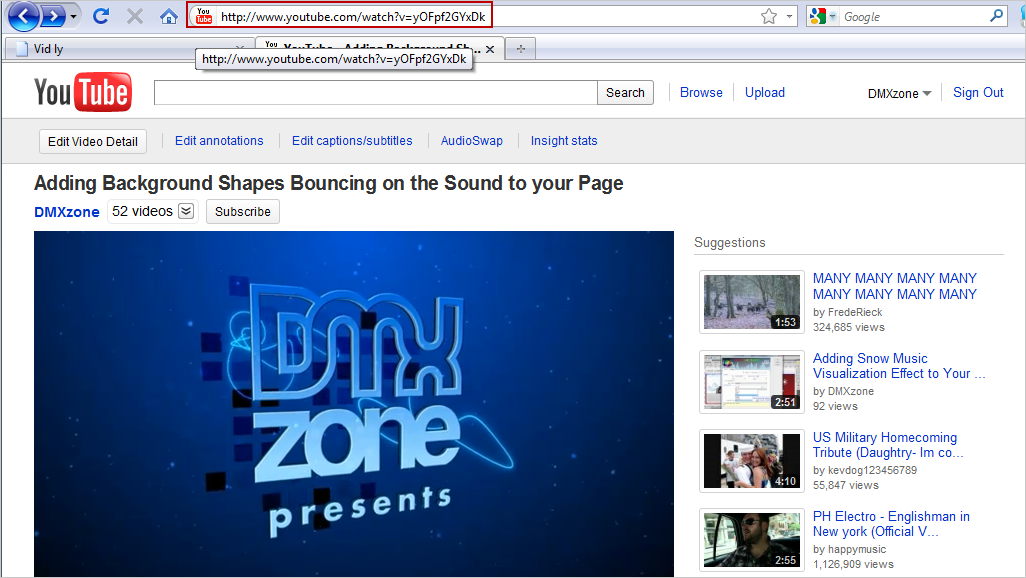
Task: Click the YouTube search input field
Action: (376, 92)
